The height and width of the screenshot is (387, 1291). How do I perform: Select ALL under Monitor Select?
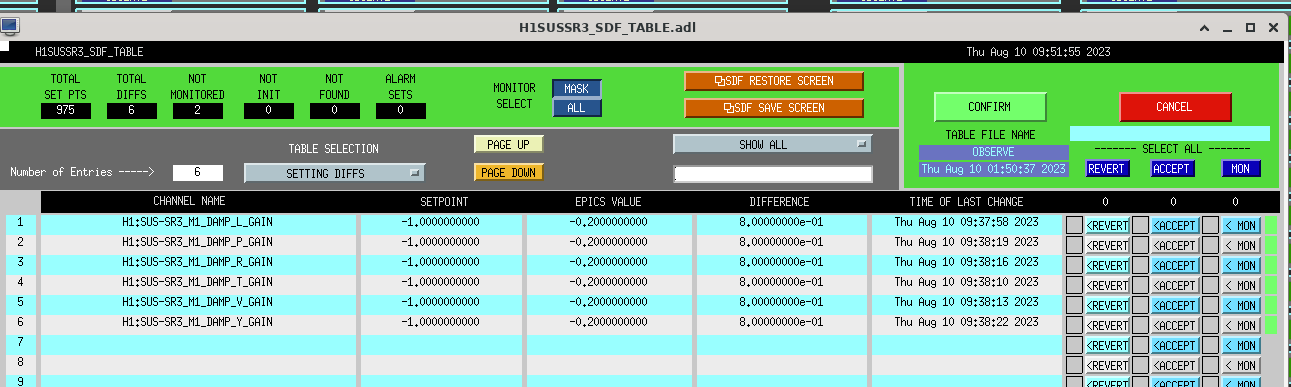[576, 107]
